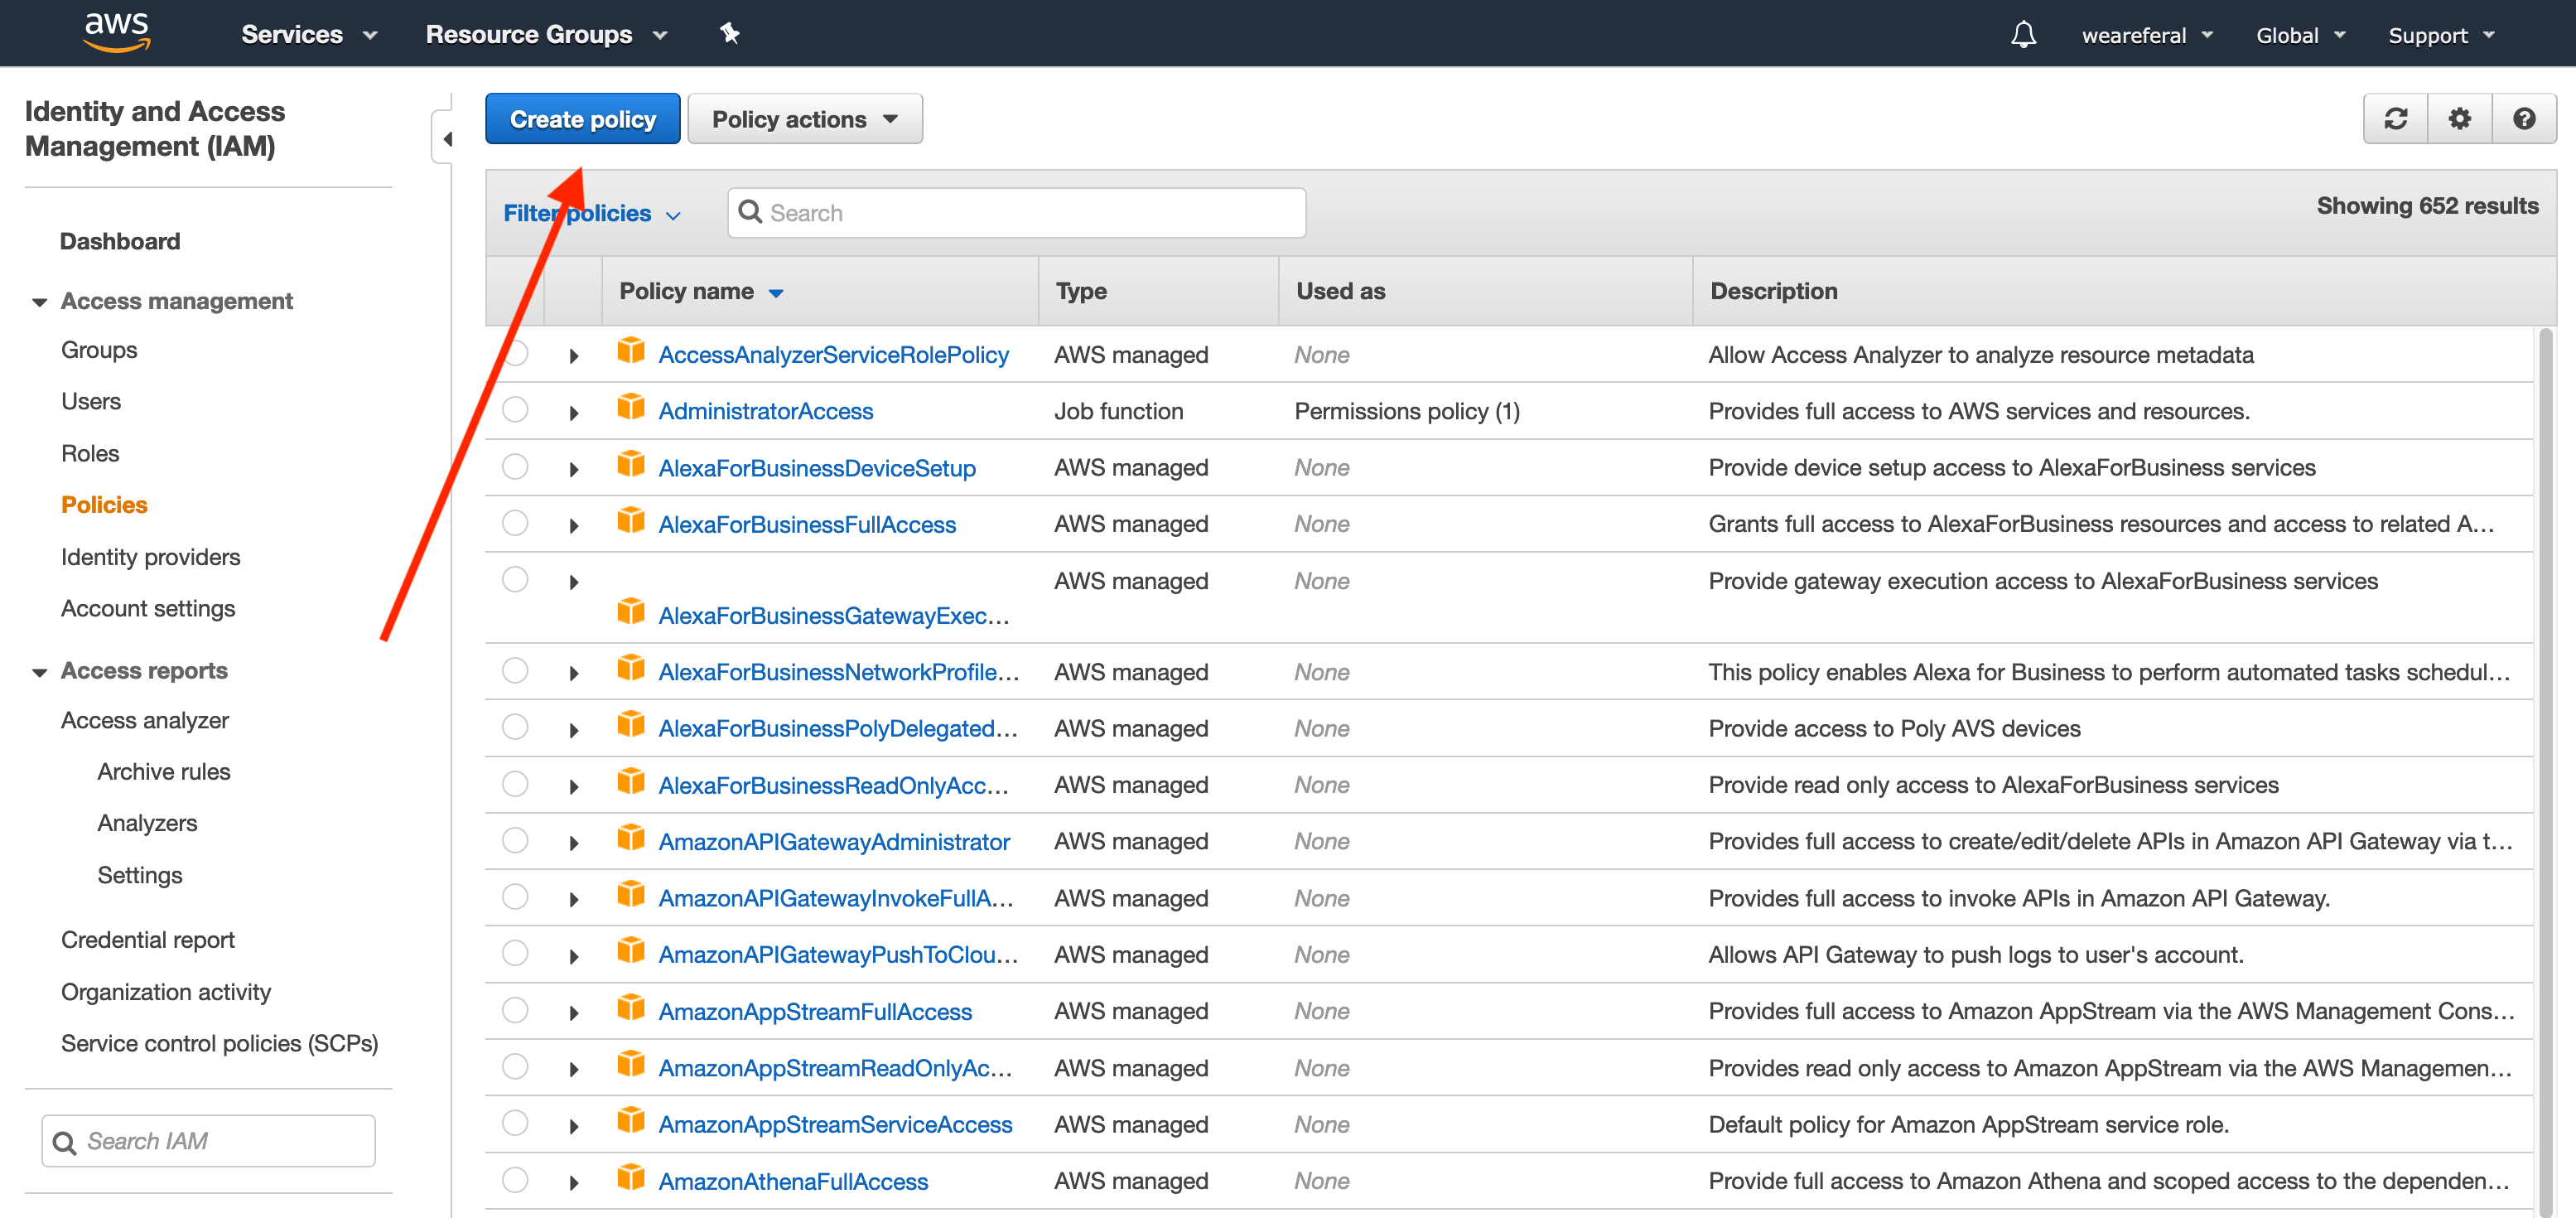Click the Search IAM magnifier icon

[64, 1142]
